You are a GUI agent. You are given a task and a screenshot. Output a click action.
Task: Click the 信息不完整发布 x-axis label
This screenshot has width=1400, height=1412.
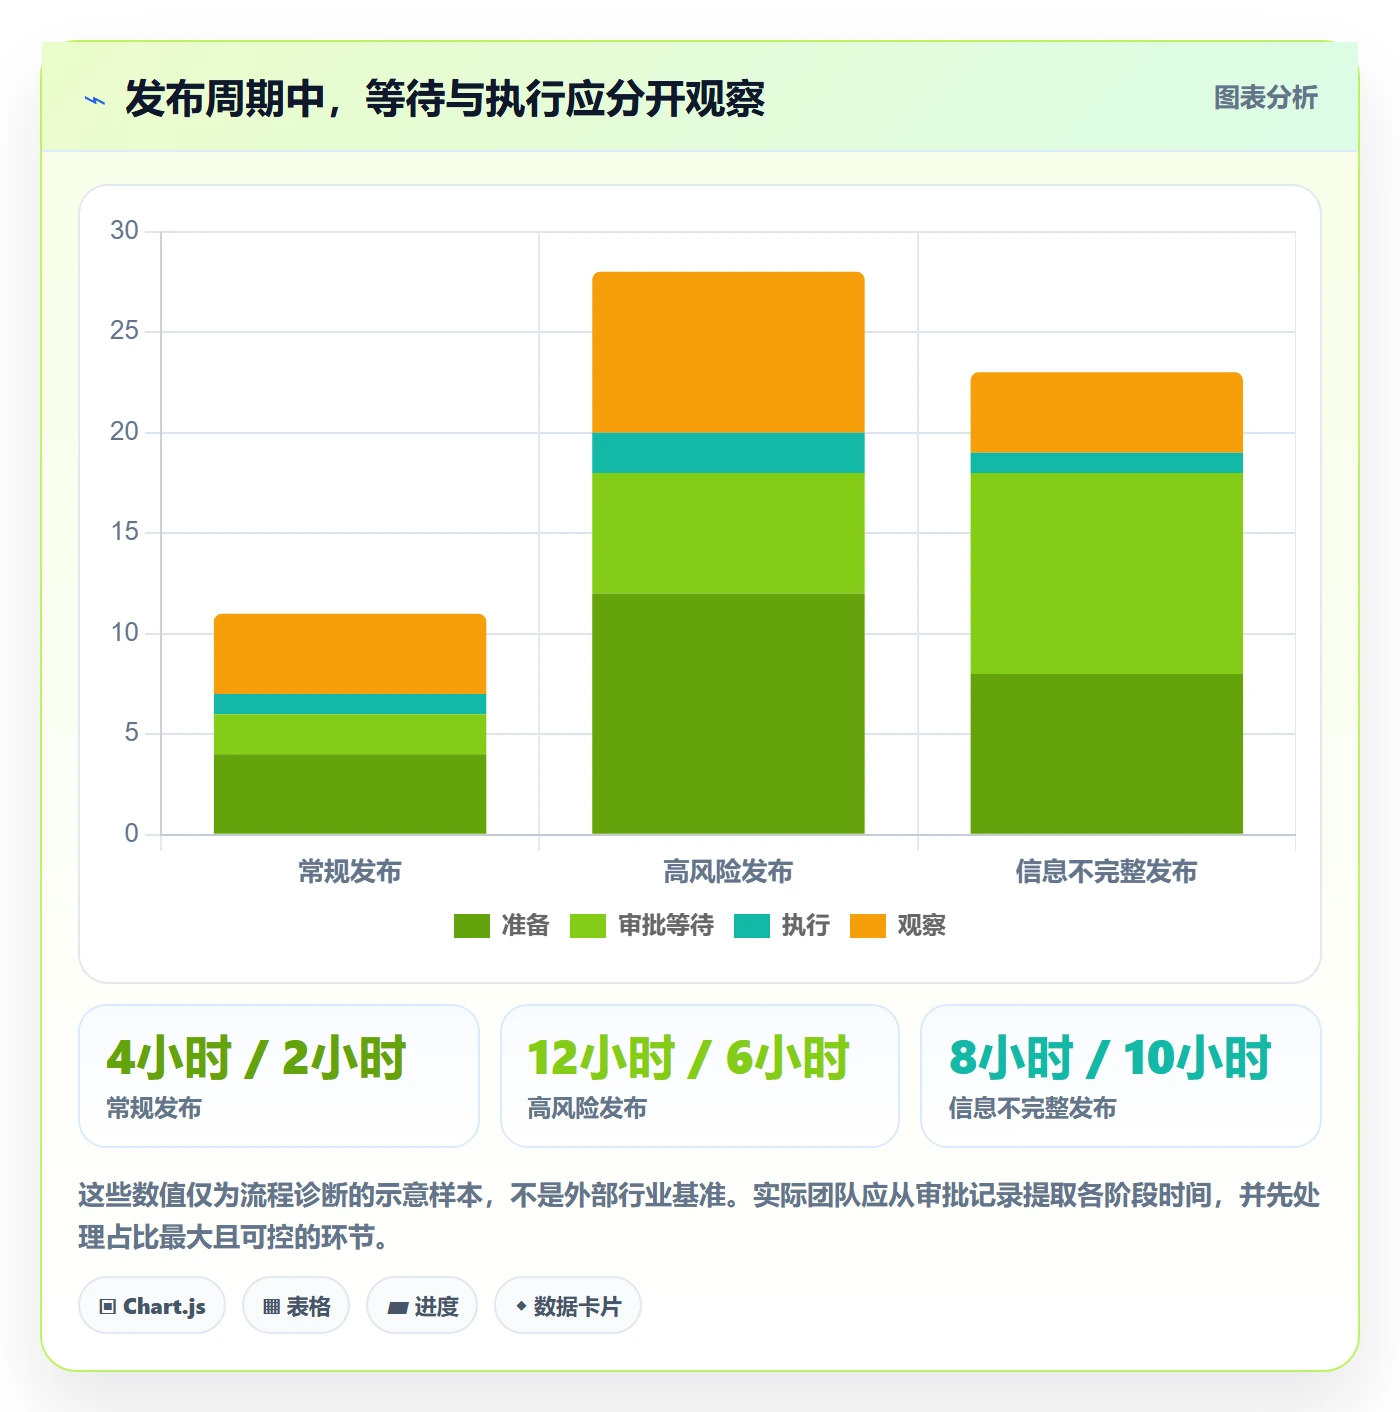click(1106, 872)
